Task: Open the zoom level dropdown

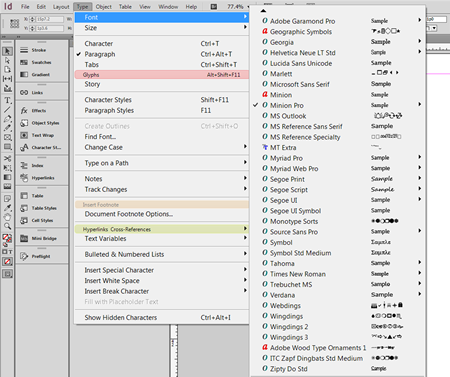Action: click(x=248, y=7)
